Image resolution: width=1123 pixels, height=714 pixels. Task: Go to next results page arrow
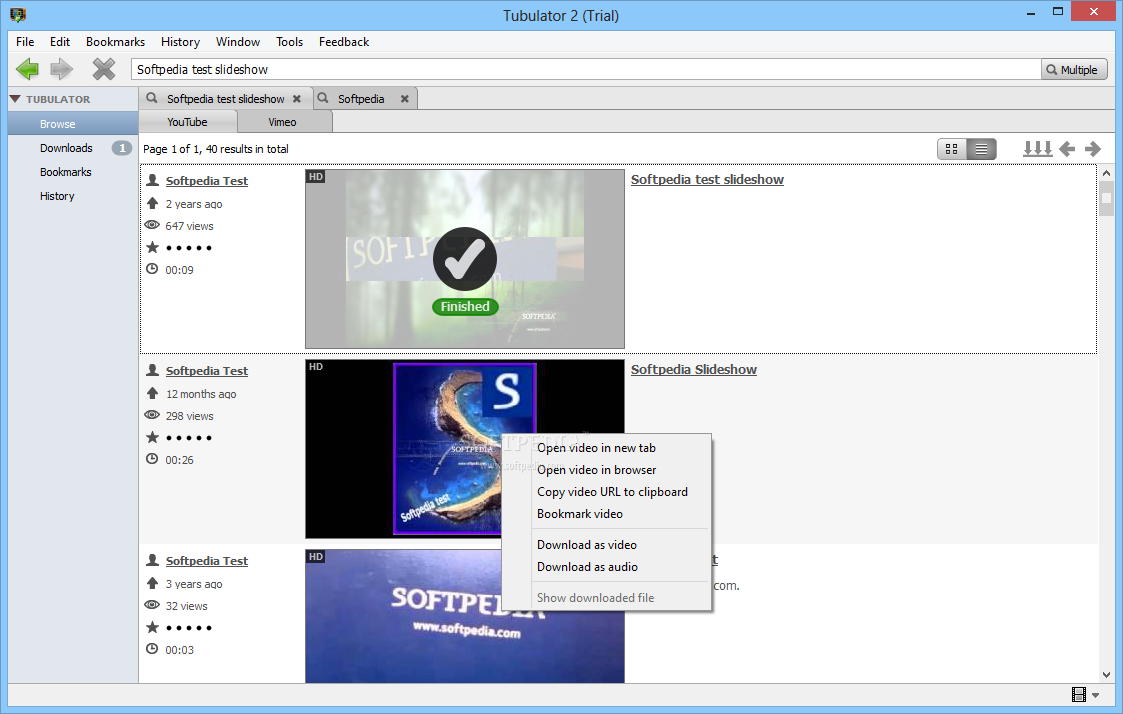pos(1093,149)
